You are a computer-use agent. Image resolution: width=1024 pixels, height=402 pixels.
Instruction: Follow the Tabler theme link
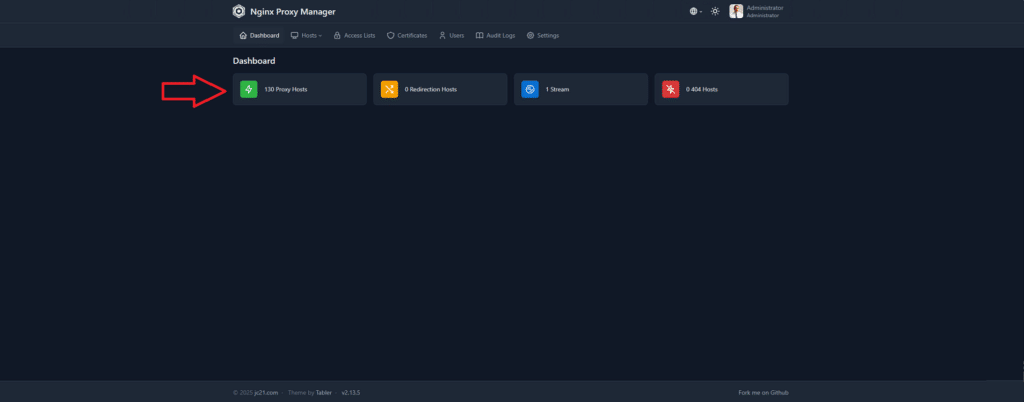point(324,392)
